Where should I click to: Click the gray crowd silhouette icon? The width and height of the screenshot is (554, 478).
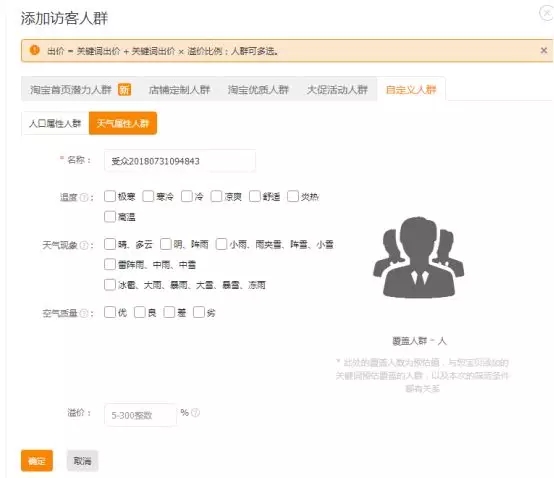419,257
